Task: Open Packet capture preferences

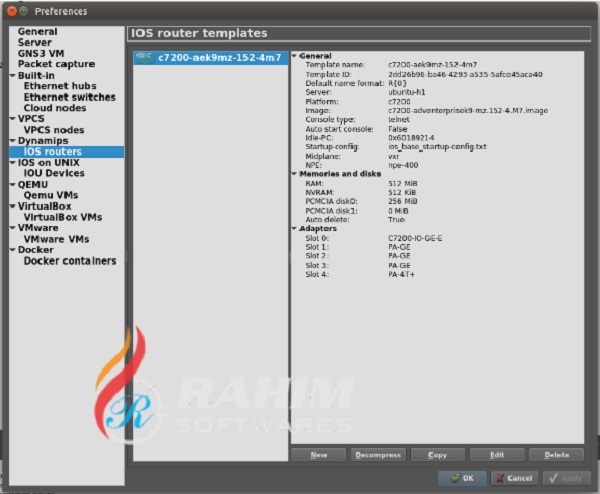Action: pos(56,64)
